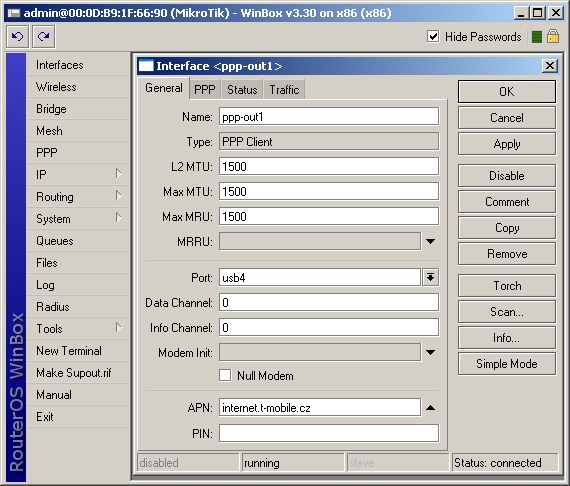Collapse the APN field arrow
This screenshot has height=486, width=570.
(430, 407)
